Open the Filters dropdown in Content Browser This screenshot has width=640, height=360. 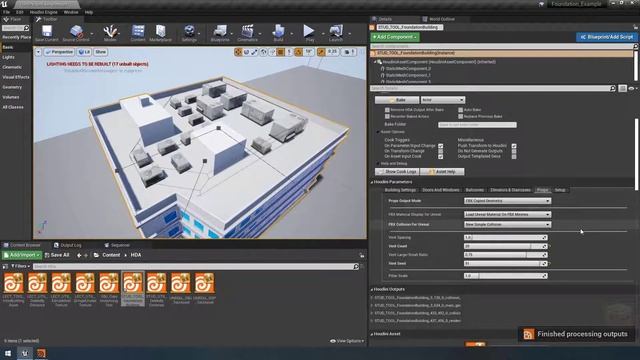(x=20, y=266)
